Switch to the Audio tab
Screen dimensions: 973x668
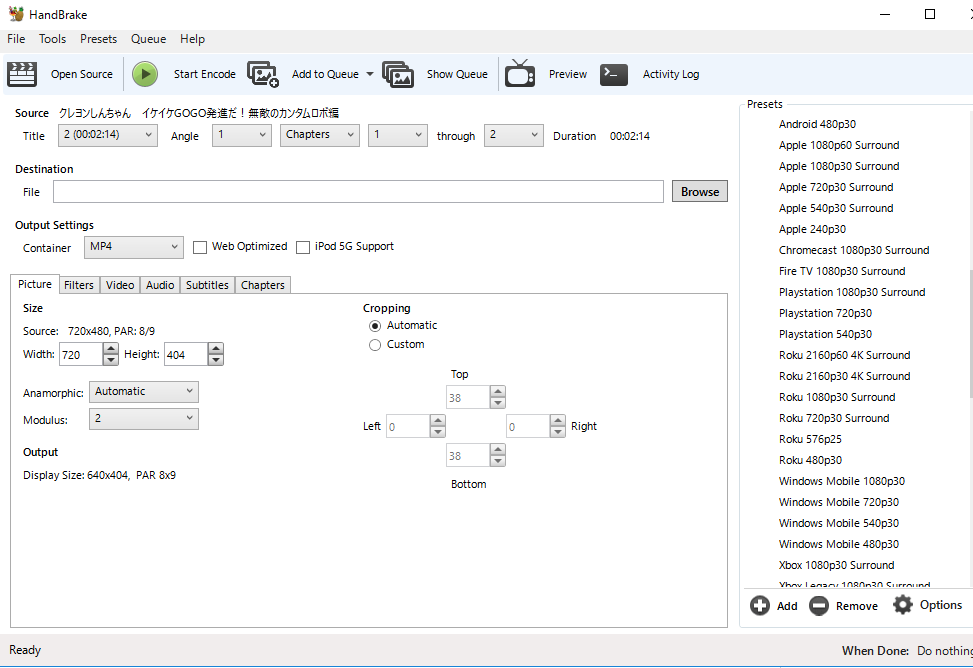[x=160, y=285]
